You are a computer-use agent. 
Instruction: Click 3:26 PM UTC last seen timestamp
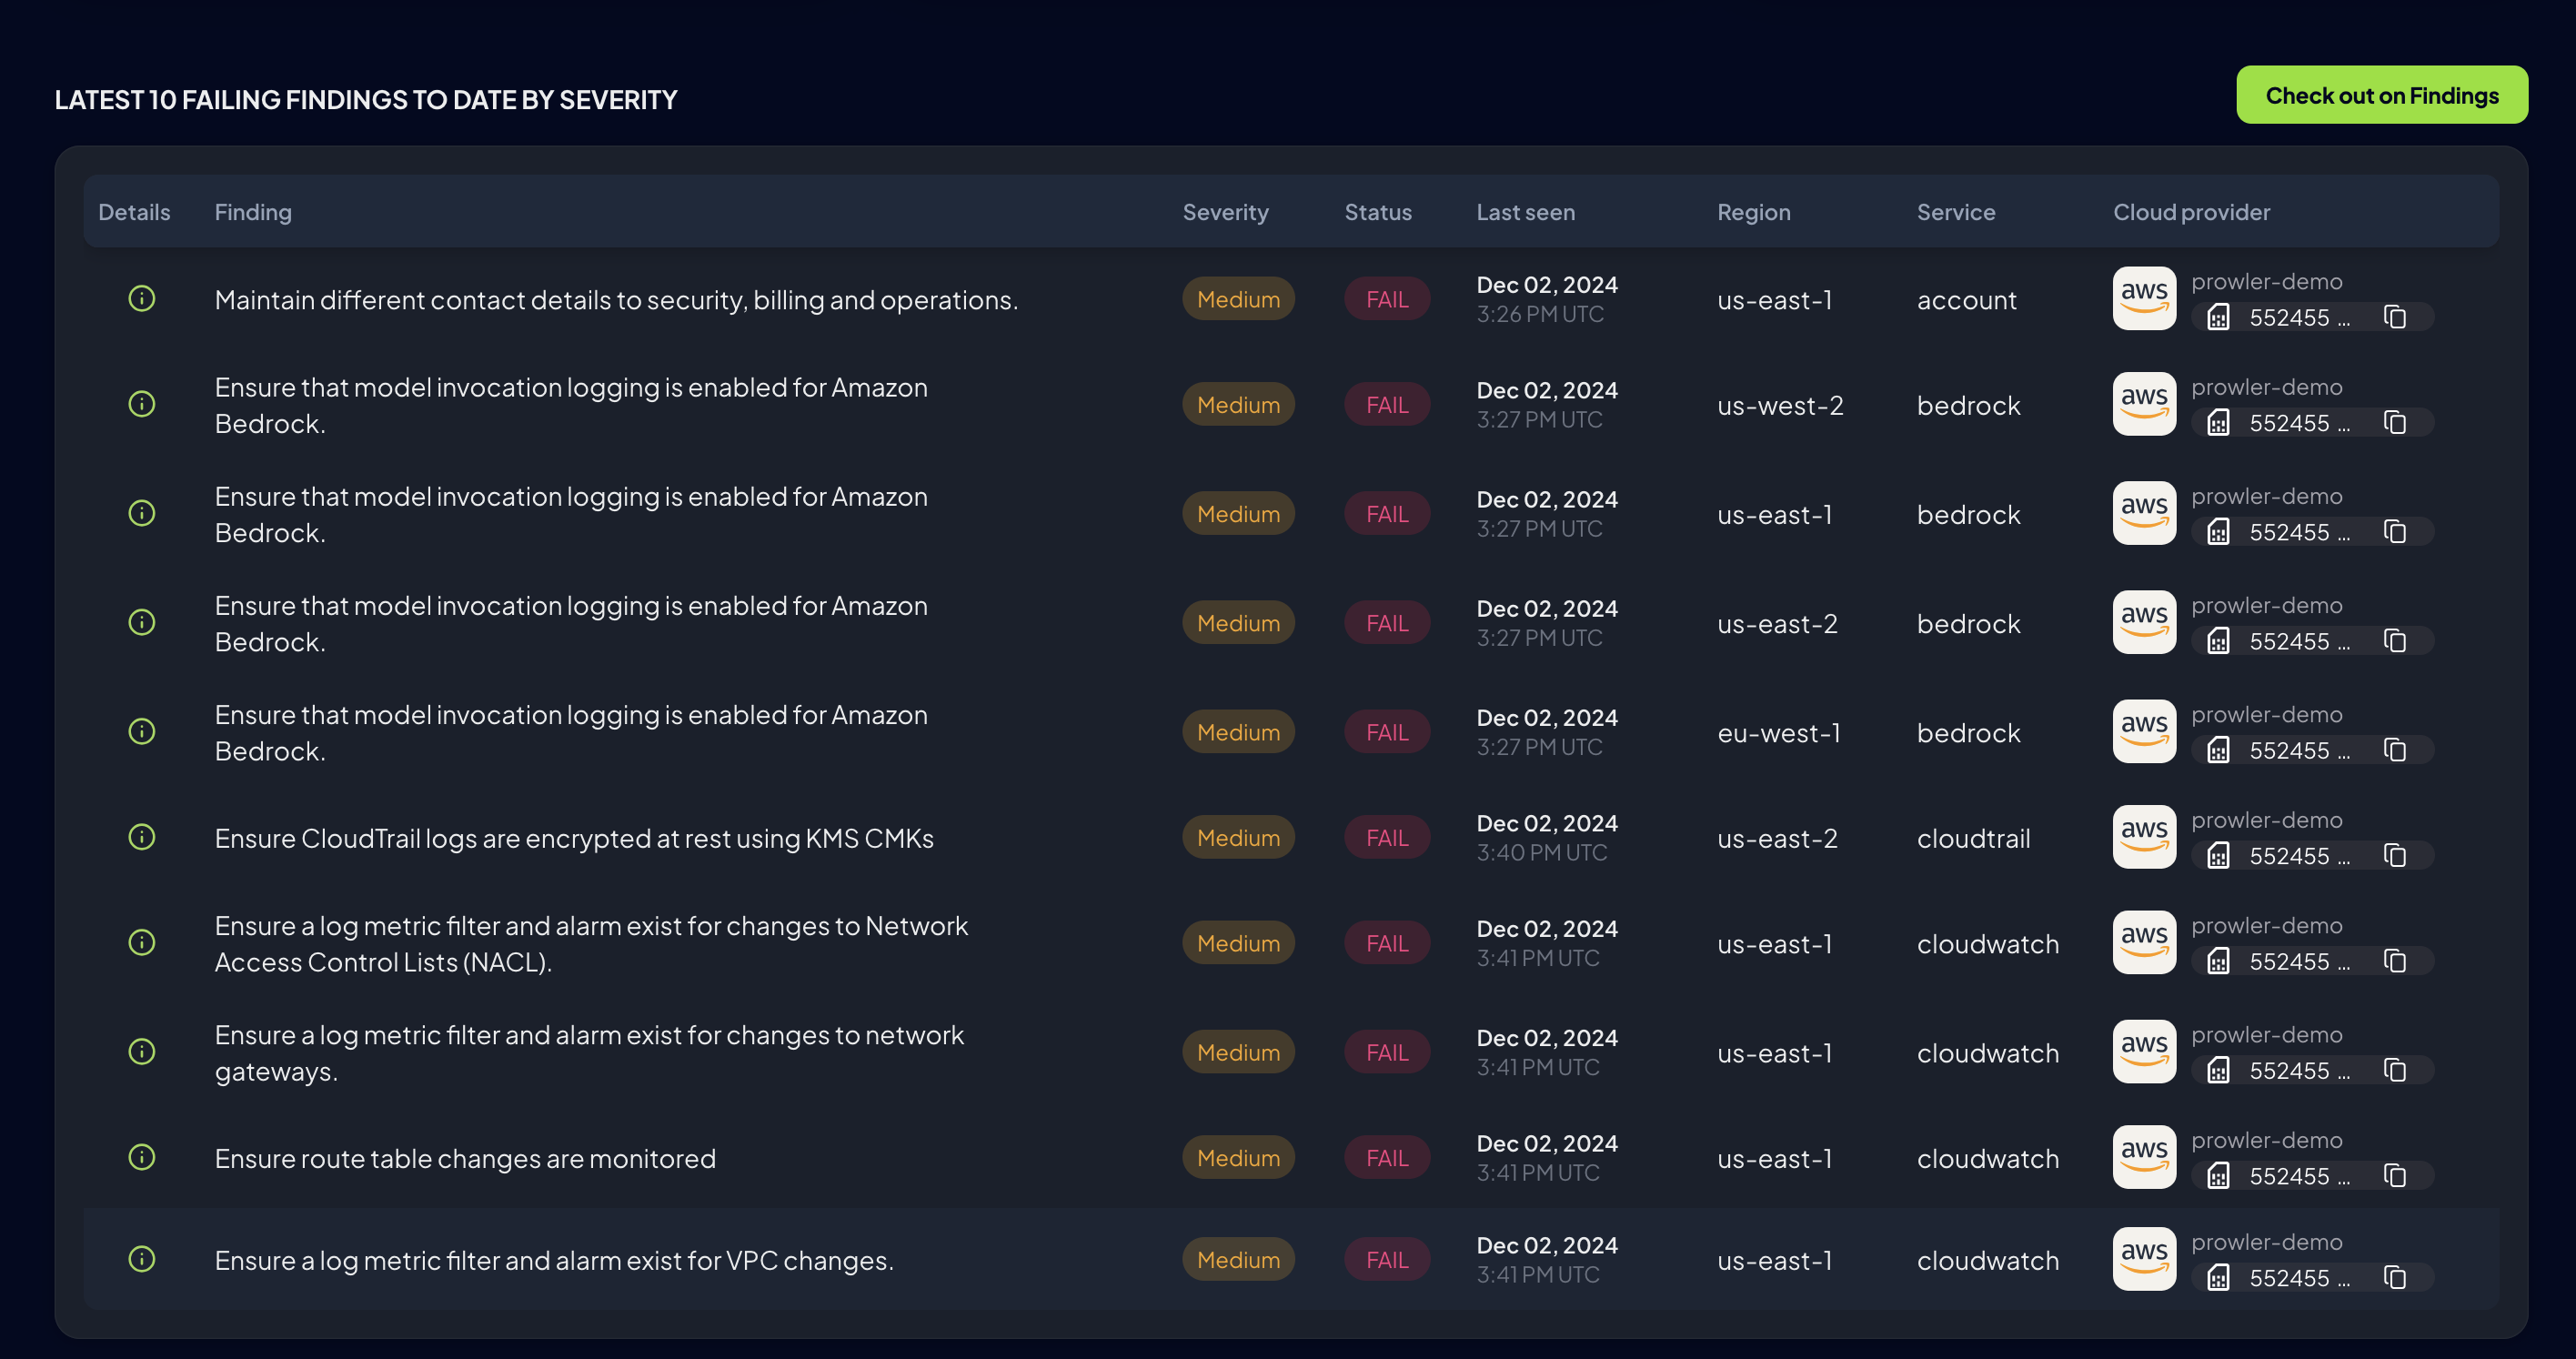(x=1540, y=314)
